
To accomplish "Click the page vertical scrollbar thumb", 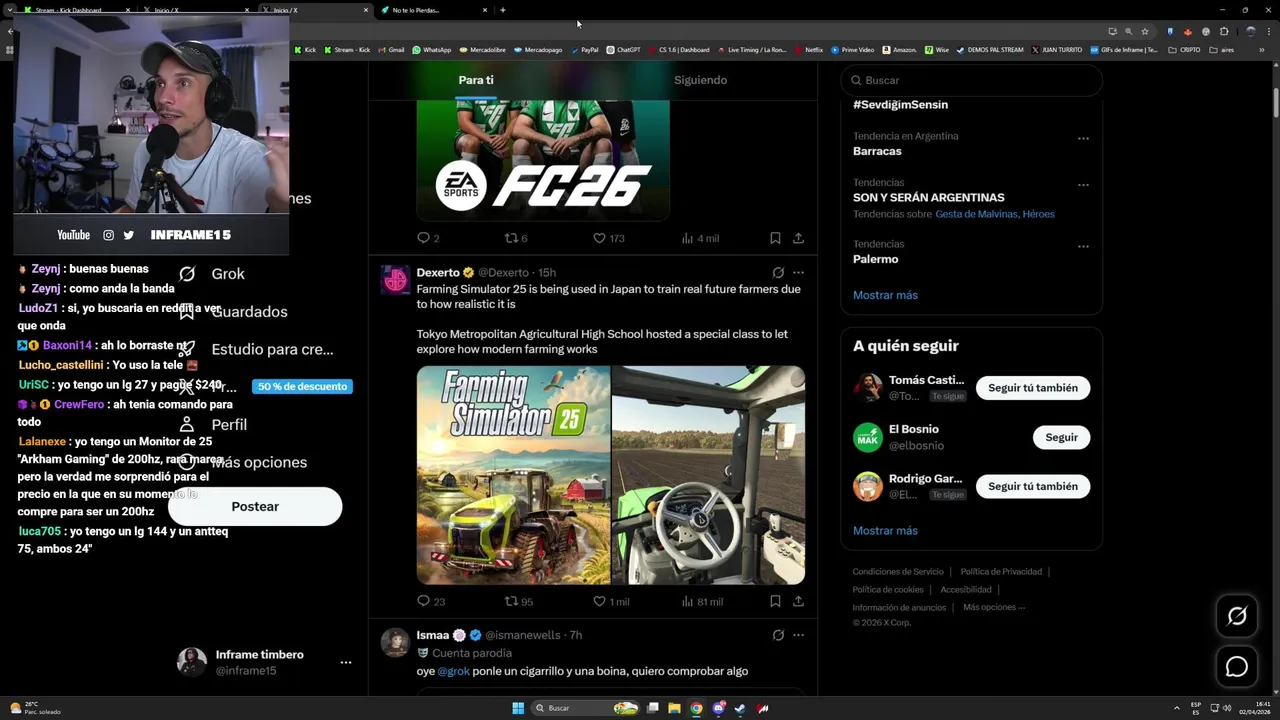I will 1275,103.
